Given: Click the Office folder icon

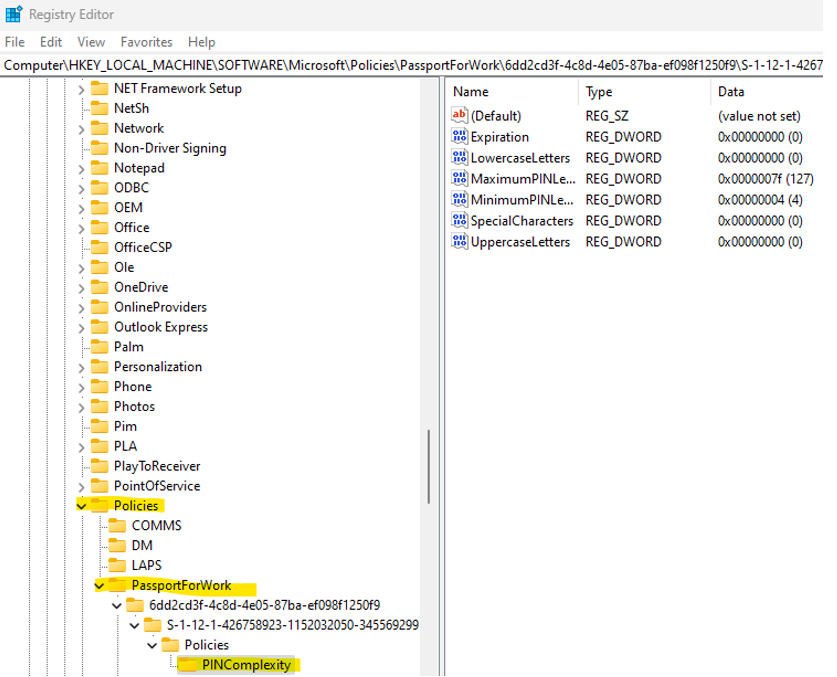Looking at the screenshot, I should pyautogui.click(x=99, y=227).
